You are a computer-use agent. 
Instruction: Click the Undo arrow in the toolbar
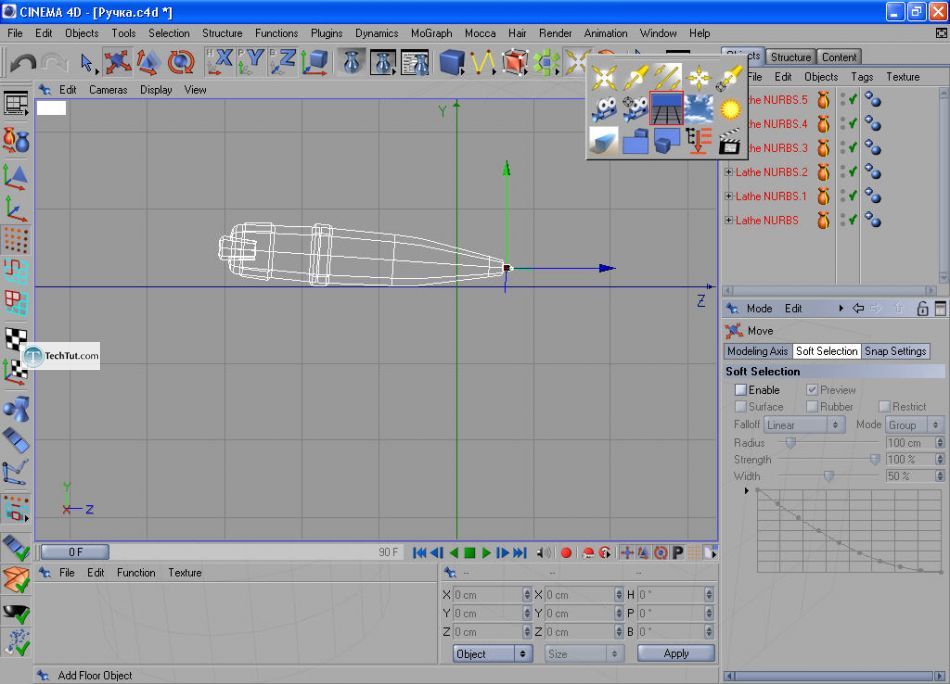(x=23, y=62)
